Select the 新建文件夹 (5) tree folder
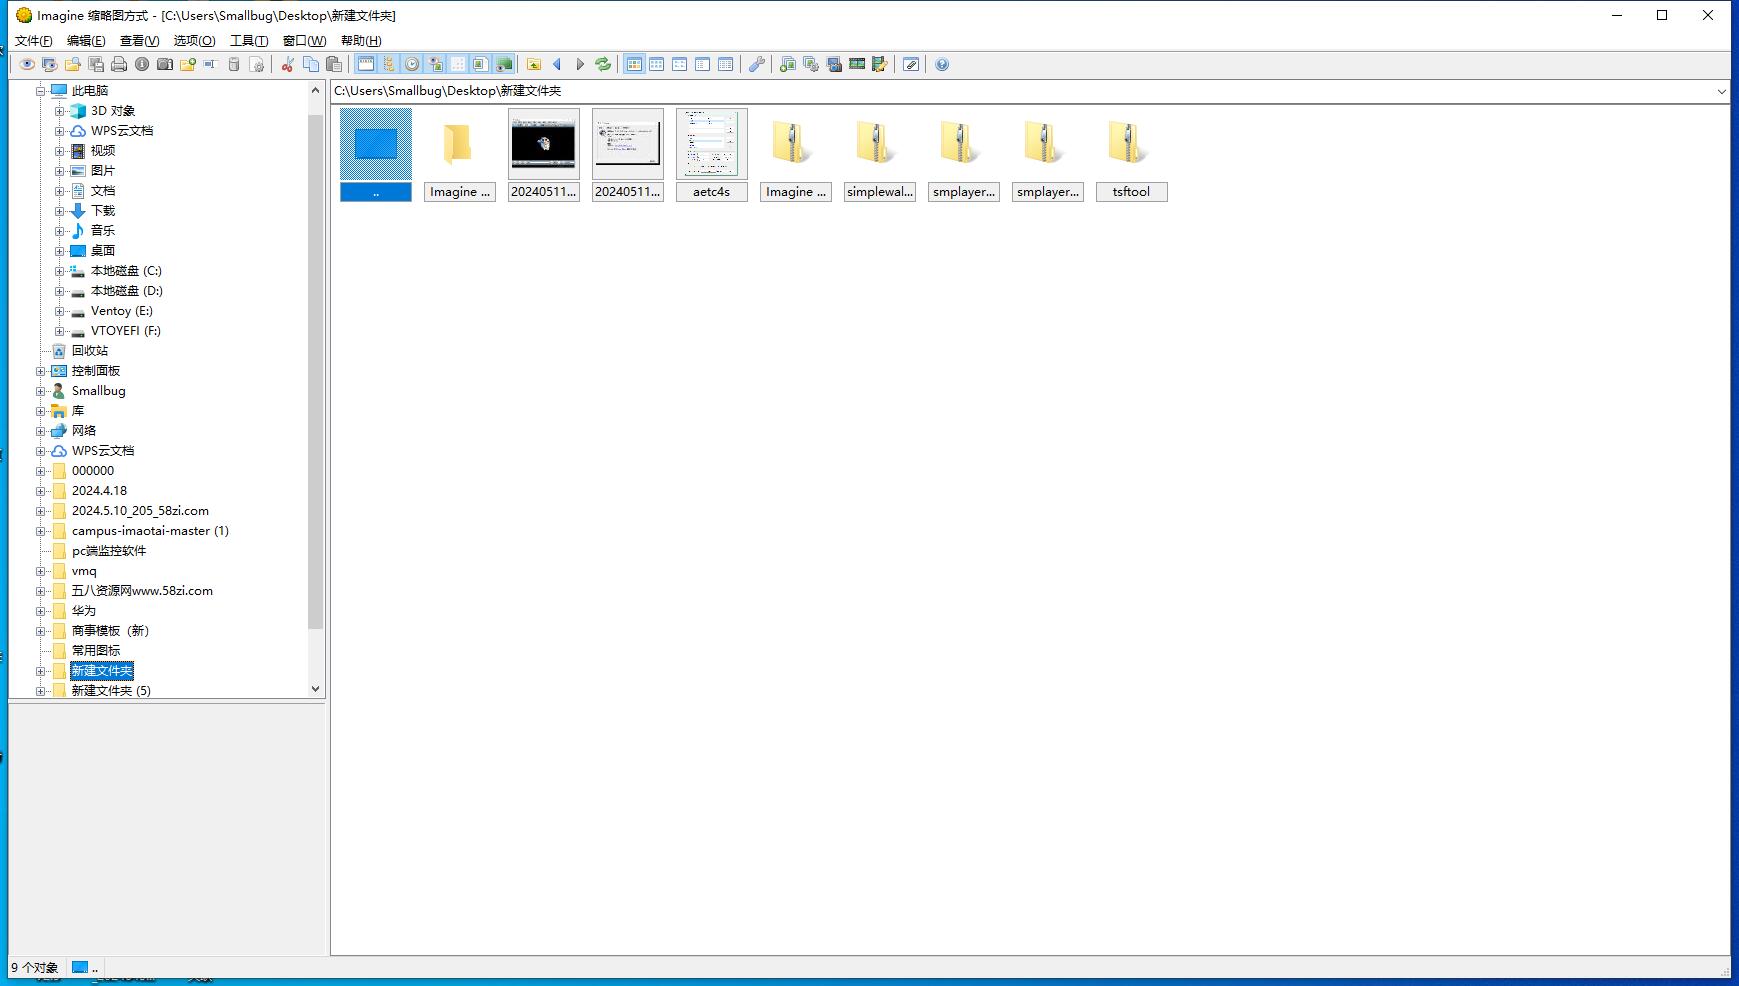 pyautogui.click(x=111, y=690)
